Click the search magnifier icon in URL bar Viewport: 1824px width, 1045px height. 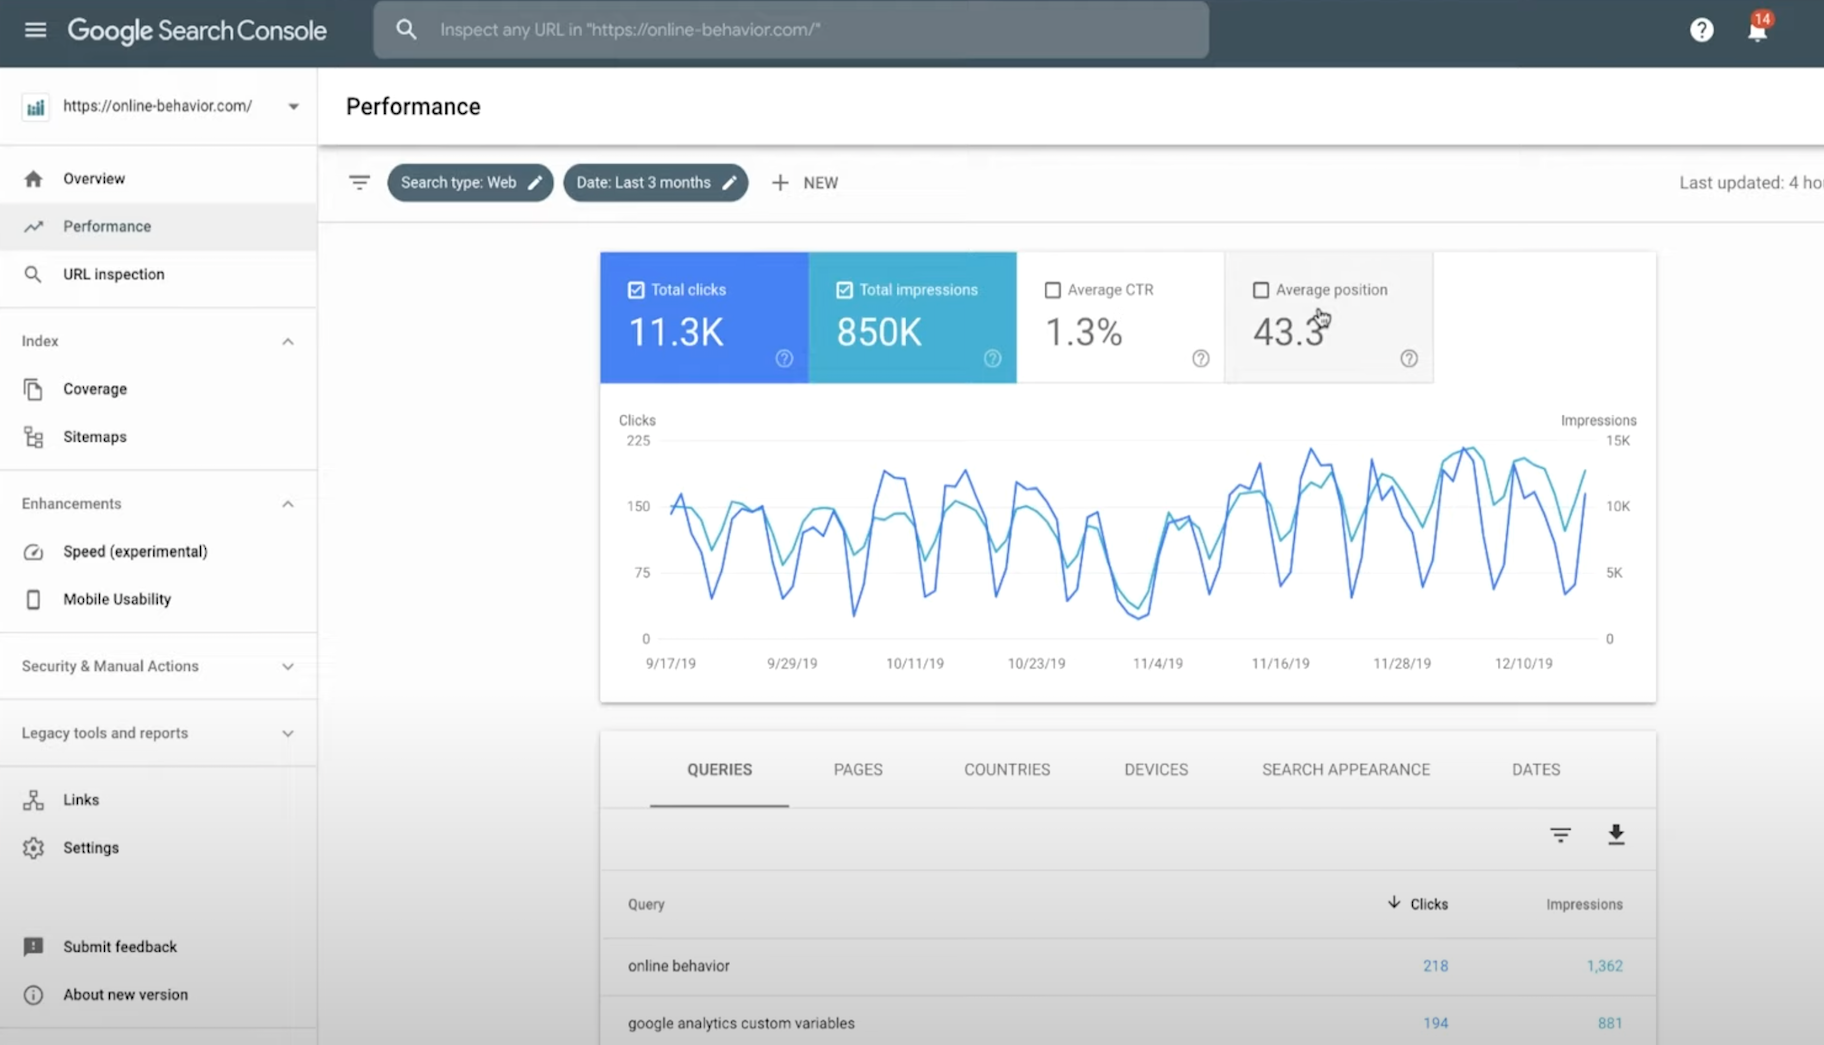(406, 30)
